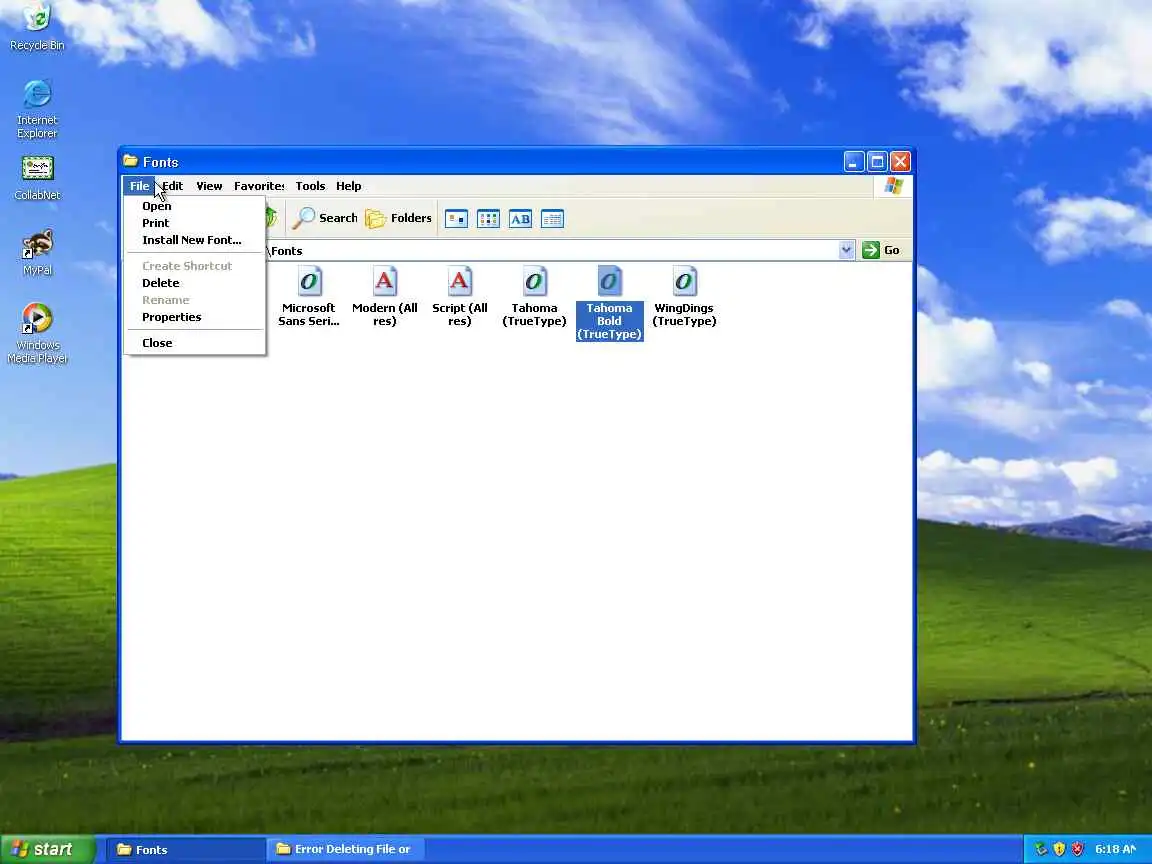Screen dimensions: 1152x864
Task: Click the yellow security shield tray icon
Action: point(1059,849)
